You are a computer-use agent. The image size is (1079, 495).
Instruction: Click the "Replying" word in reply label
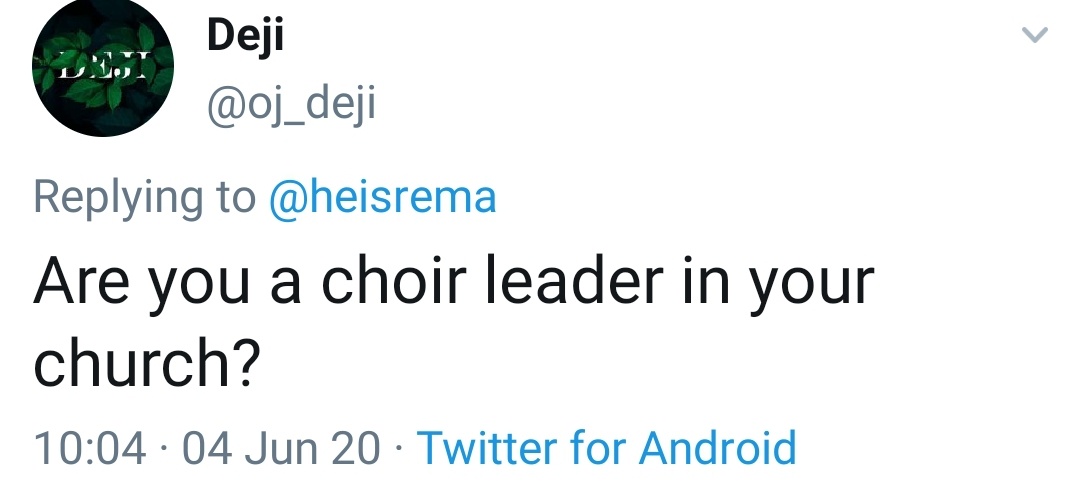[120, 196]
